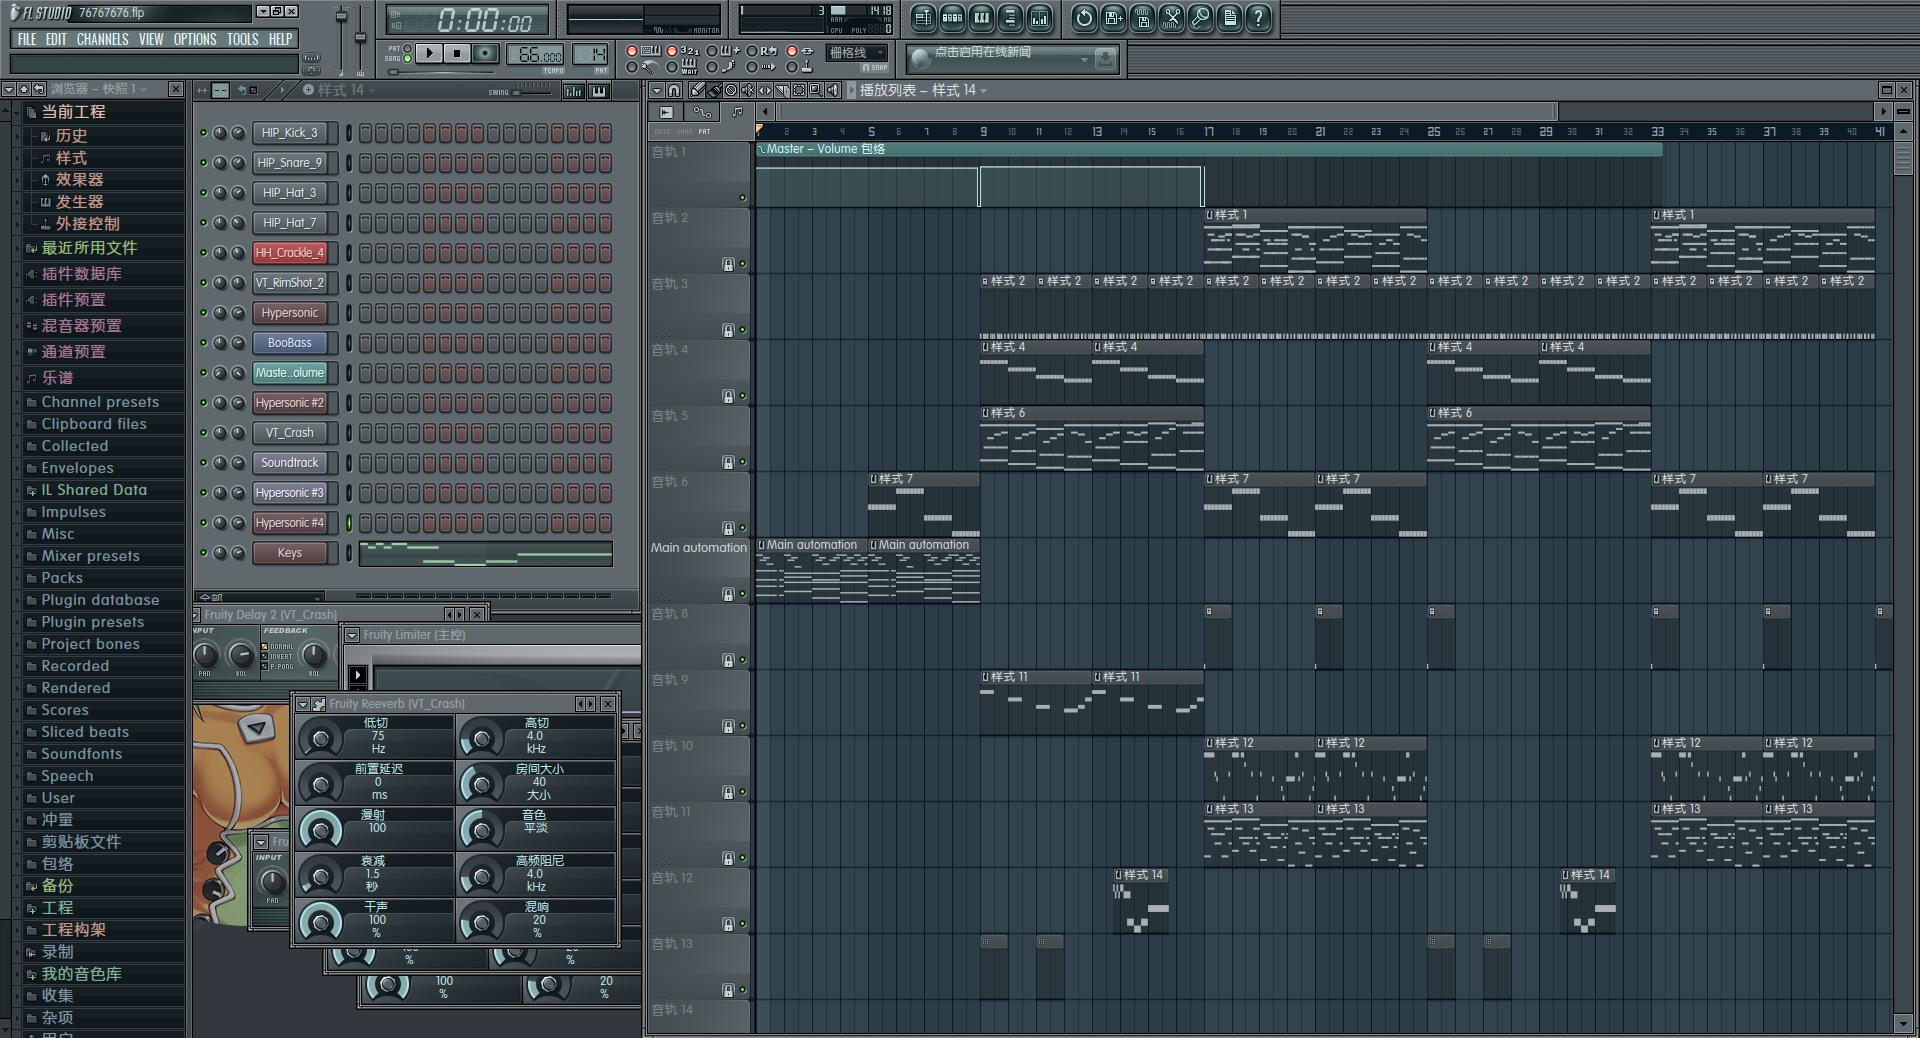Open the FILE menu
Viewport: 1920px width, 1038px height.
click(x=27, y=39)
